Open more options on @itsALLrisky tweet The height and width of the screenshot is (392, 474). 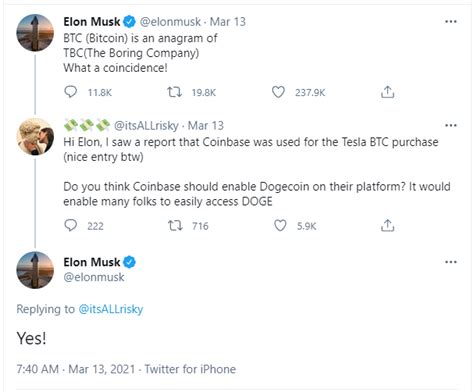pyautogui.click(x=451, y=126)
